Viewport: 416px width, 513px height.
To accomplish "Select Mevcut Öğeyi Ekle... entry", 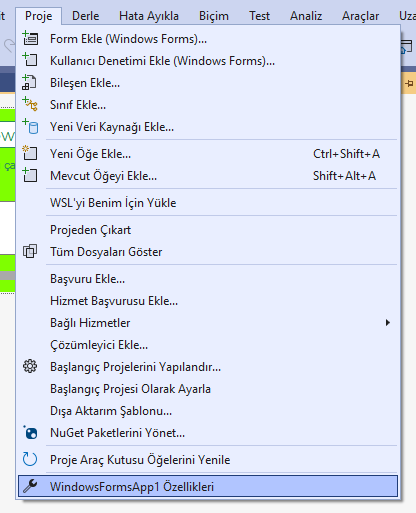I will click(x=208, y=176).
